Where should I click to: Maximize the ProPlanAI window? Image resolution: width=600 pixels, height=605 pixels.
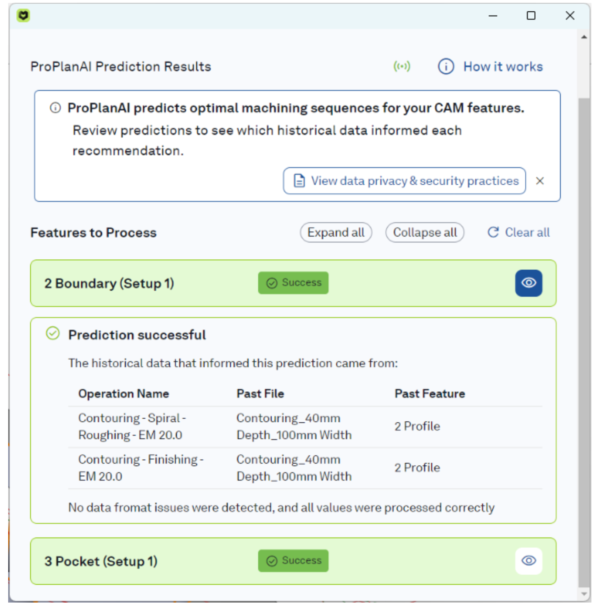coord(531,15)
